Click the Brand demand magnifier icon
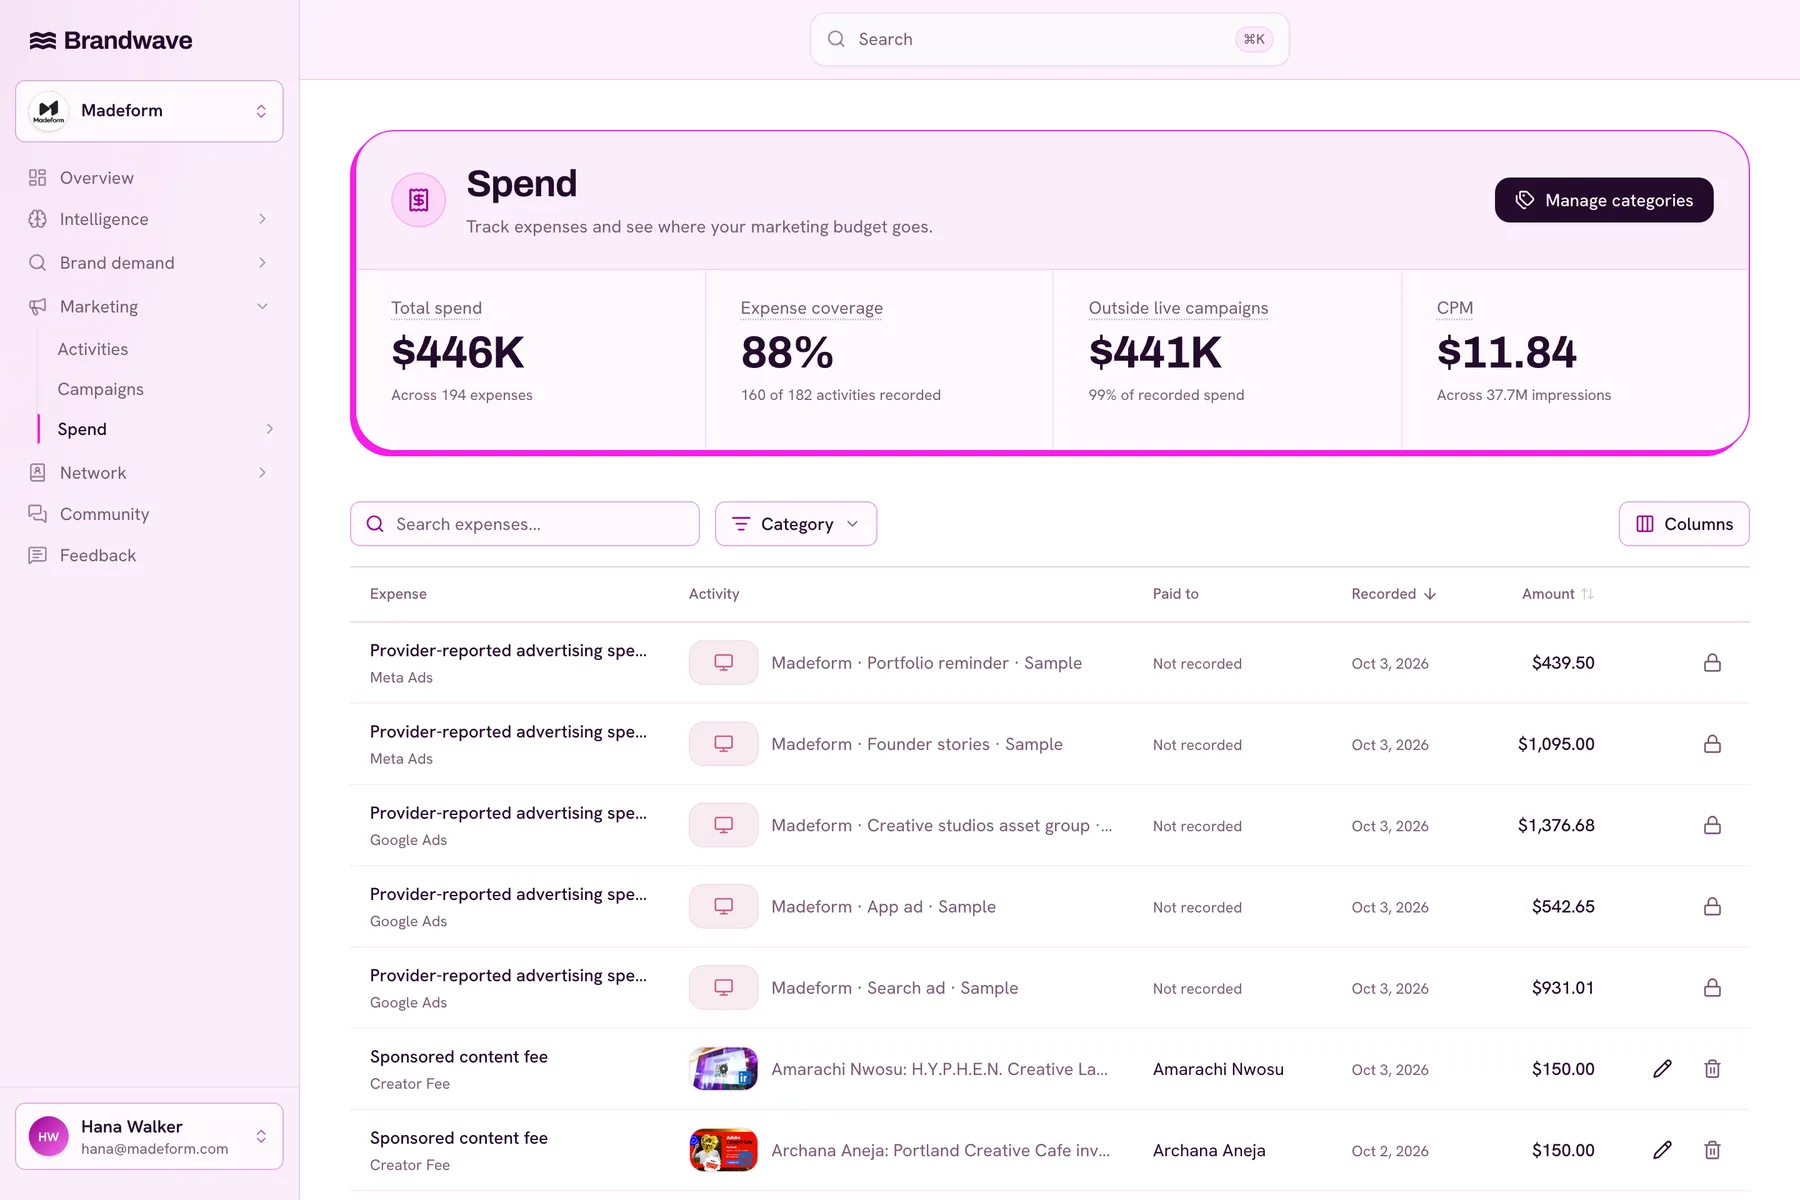Viewport: 1800px width, 1200px height. 38,263
